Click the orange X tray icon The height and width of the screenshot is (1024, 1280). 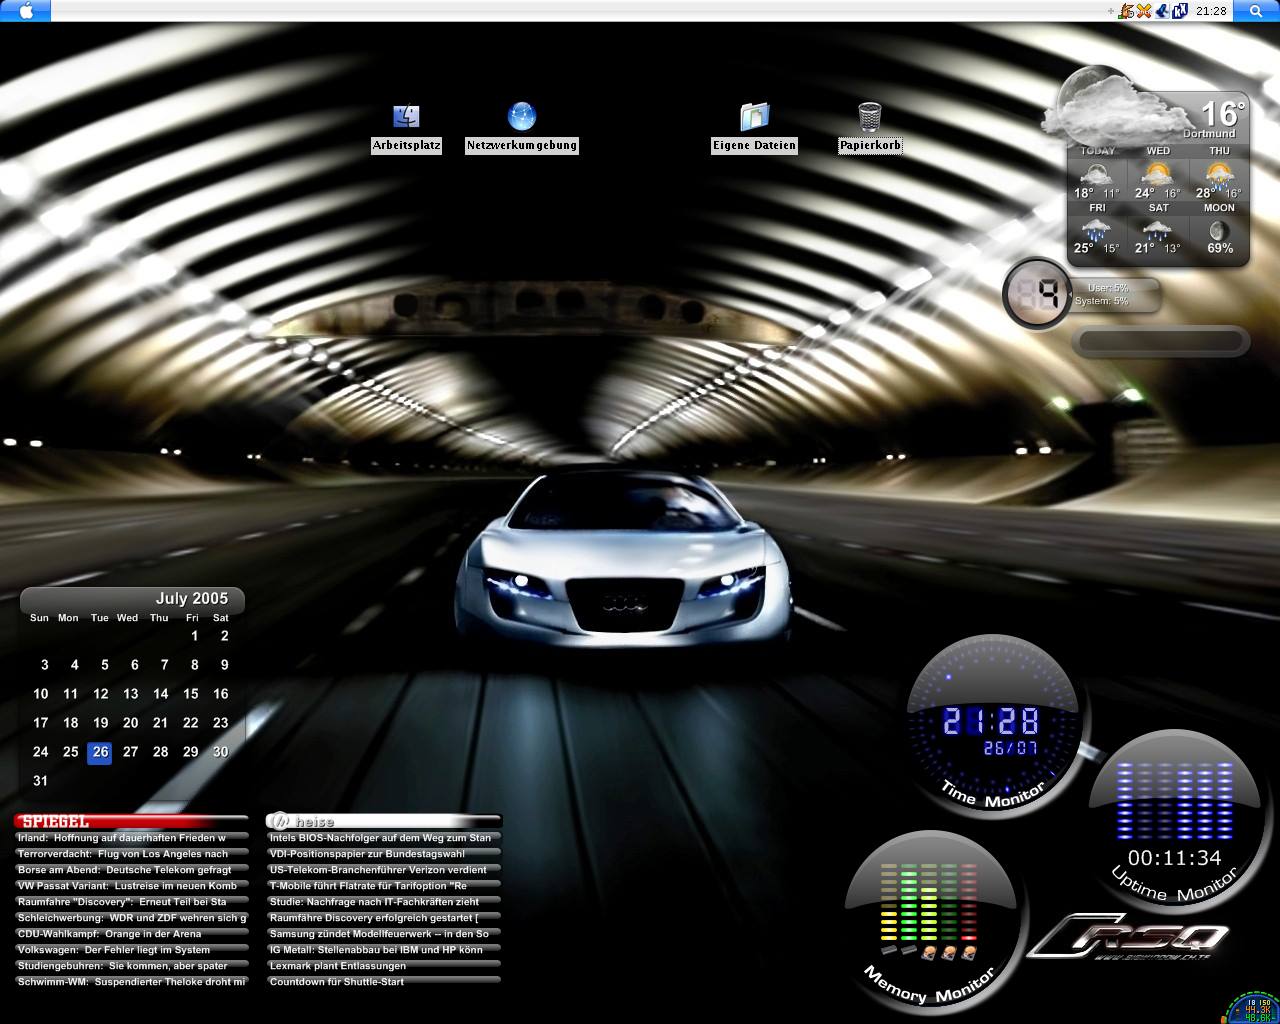(x=1144, y=11)
